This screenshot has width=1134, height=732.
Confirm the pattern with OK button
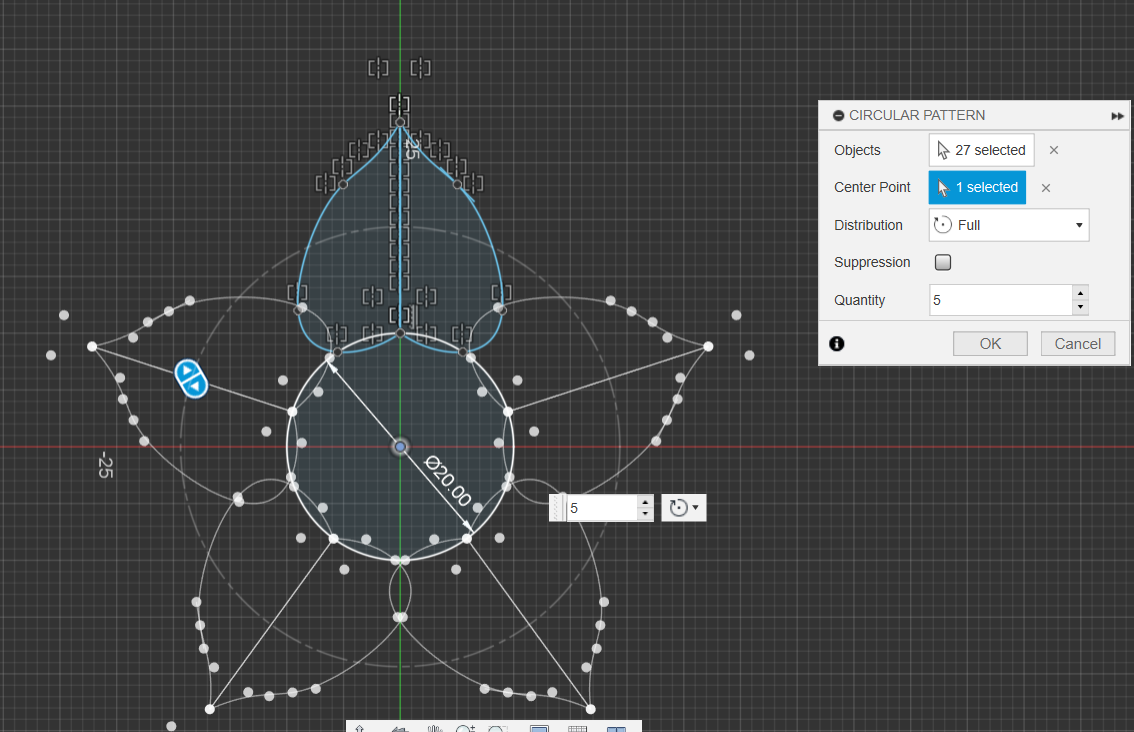(x=989, y=344)
